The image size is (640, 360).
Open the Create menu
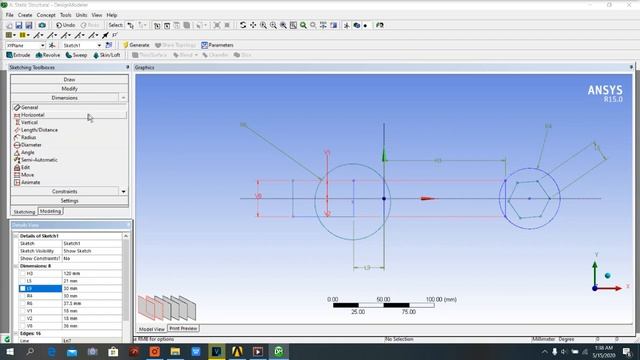click(x=25, y=15)
